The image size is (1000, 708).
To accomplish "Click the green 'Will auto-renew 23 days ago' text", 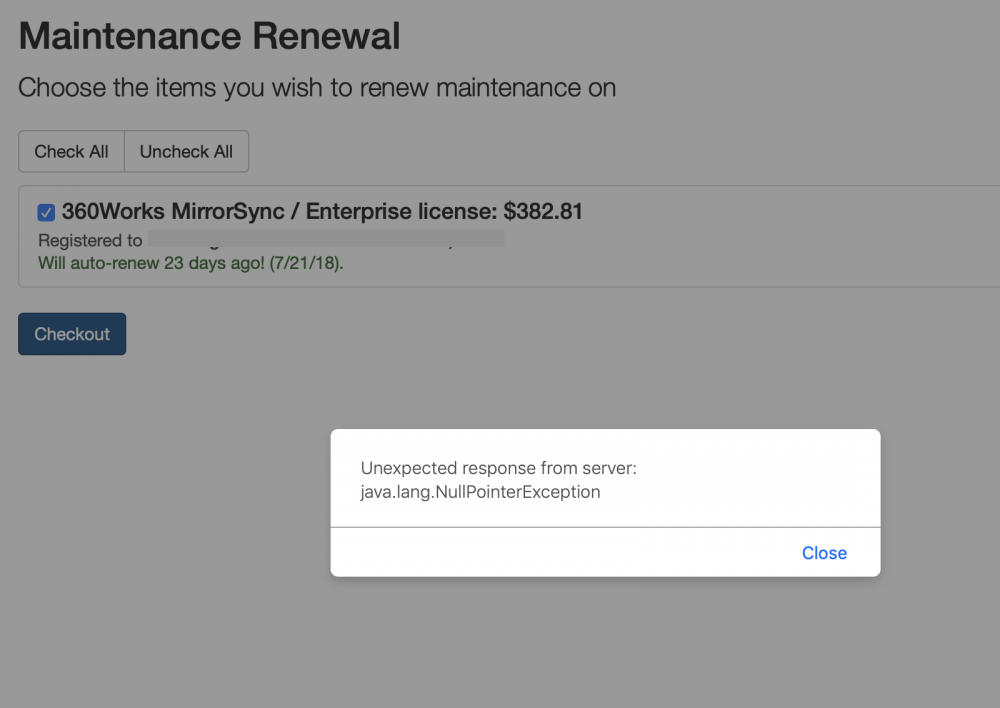I will click(x=191, y=263).
